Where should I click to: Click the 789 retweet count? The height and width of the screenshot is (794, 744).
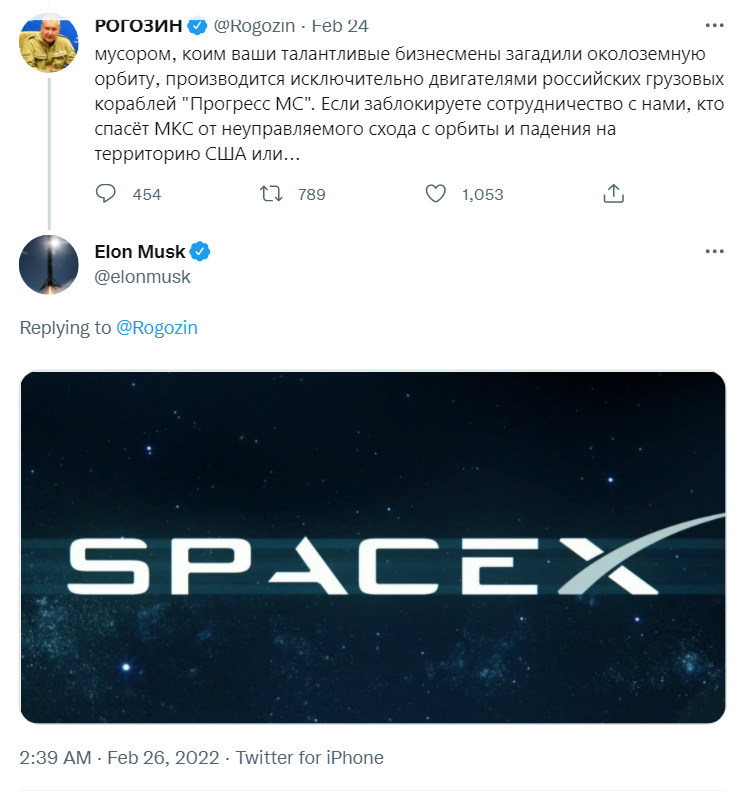312,194
